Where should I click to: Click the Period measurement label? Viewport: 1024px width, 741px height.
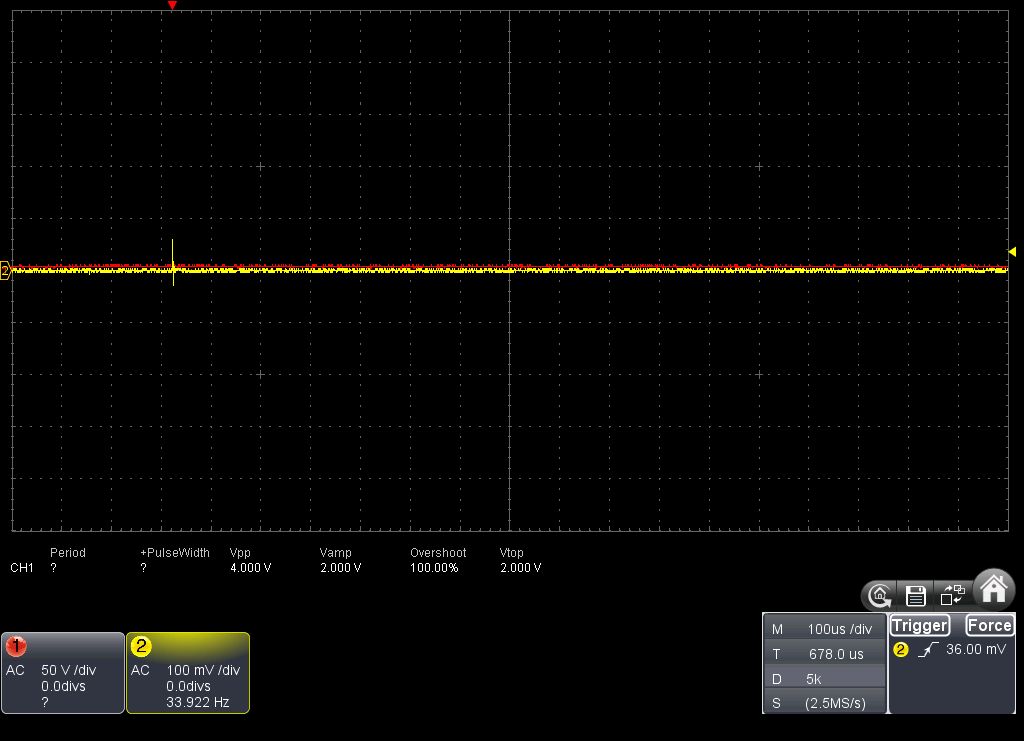point(68,552)
